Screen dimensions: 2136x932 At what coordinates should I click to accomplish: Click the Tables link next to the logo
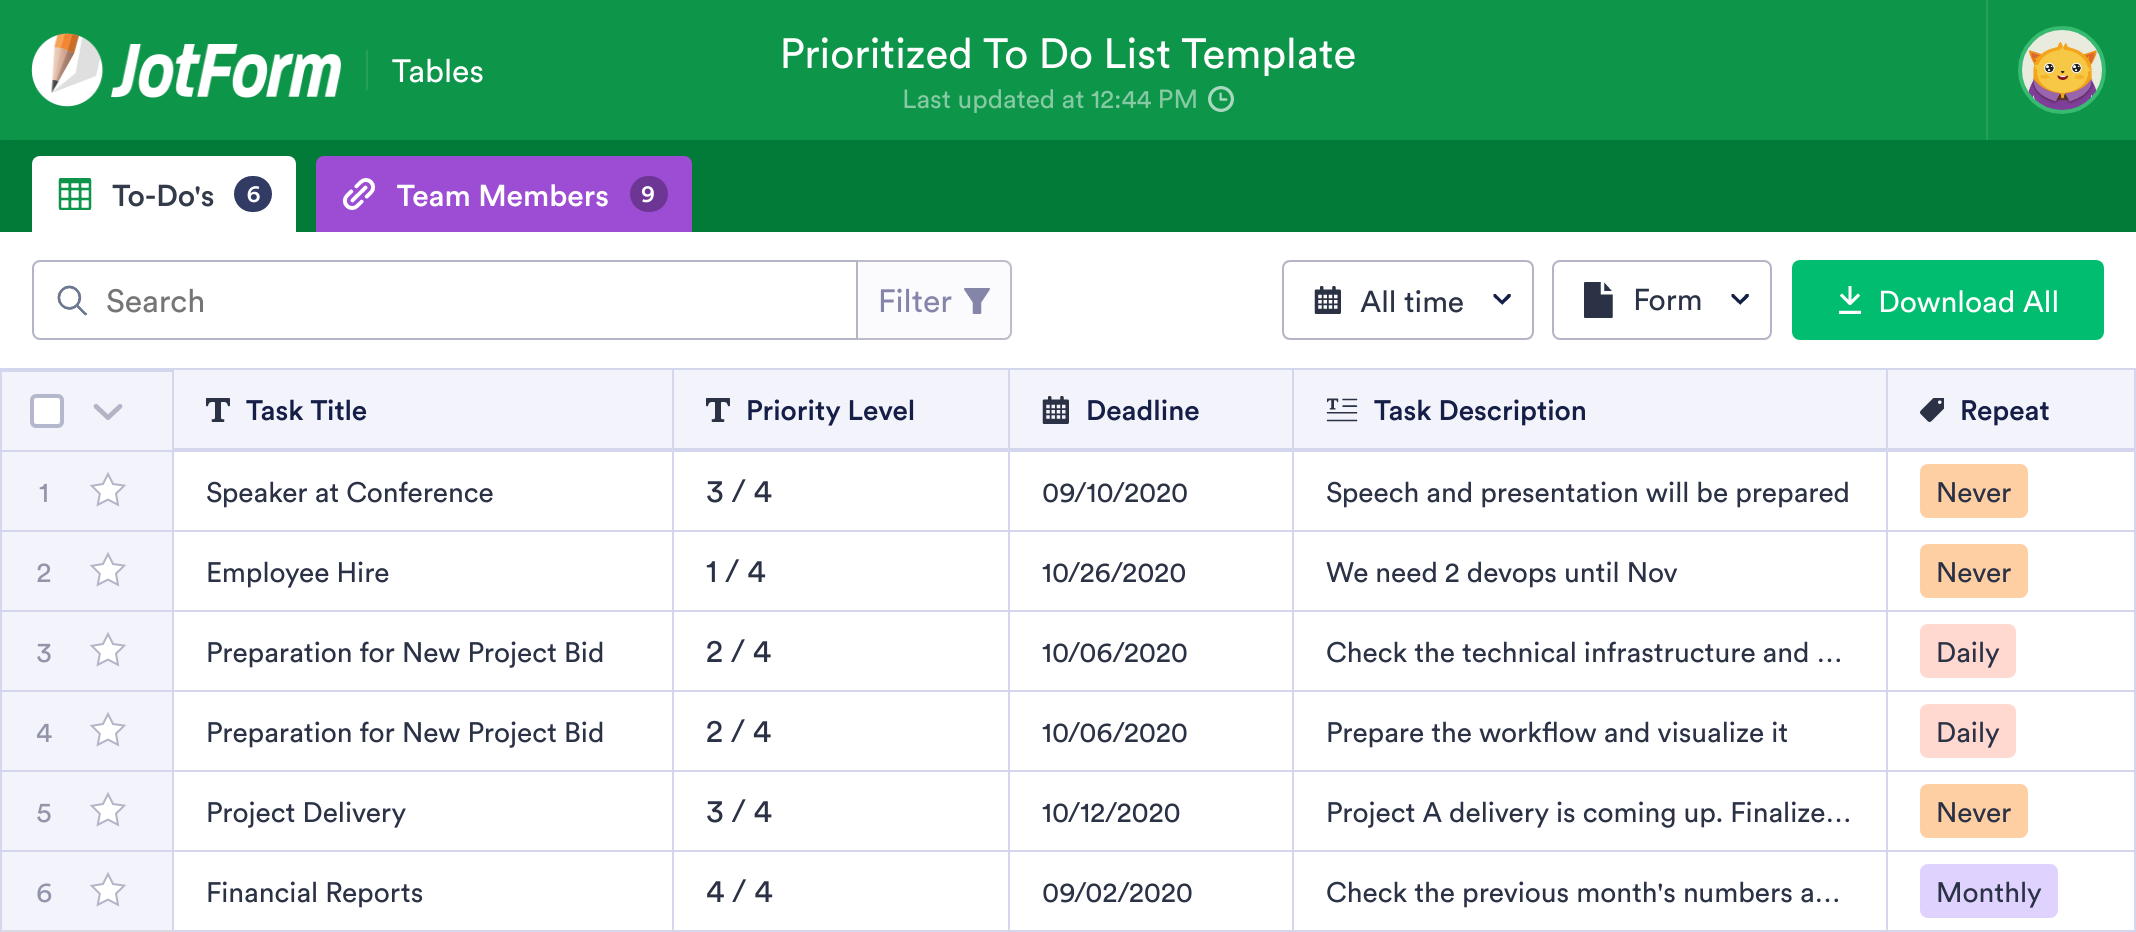tap(437, 70)
